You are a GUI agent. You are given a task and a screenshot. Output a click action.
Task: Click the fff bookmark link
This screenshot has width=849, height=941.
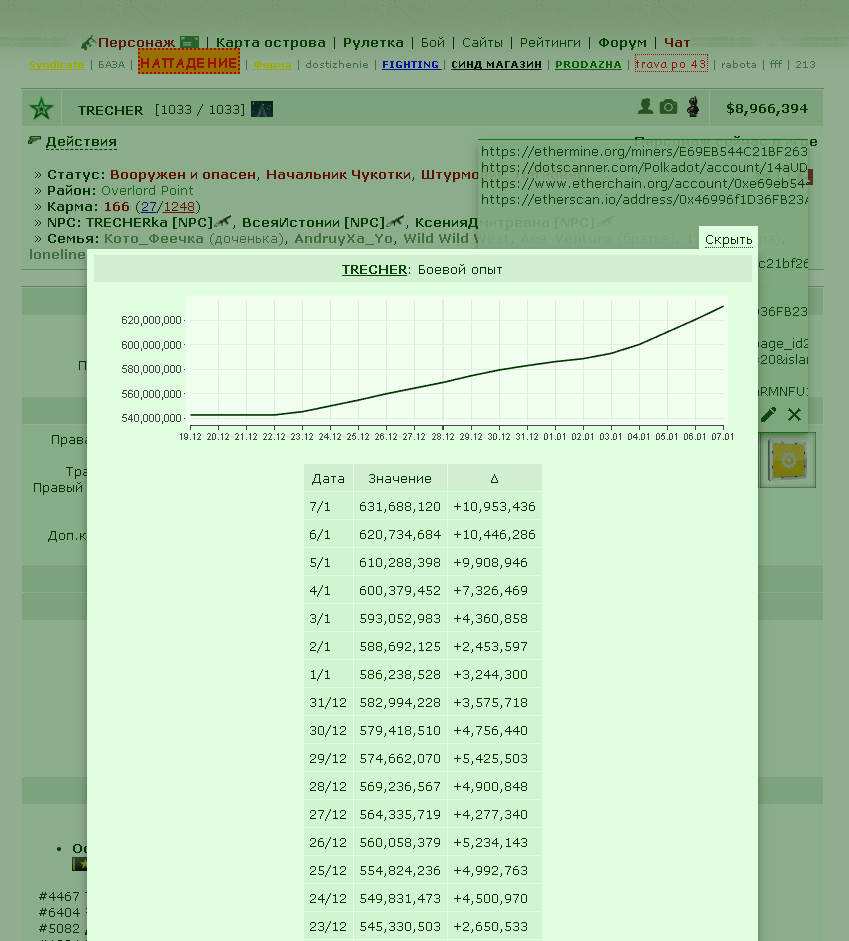pos(776,64)
